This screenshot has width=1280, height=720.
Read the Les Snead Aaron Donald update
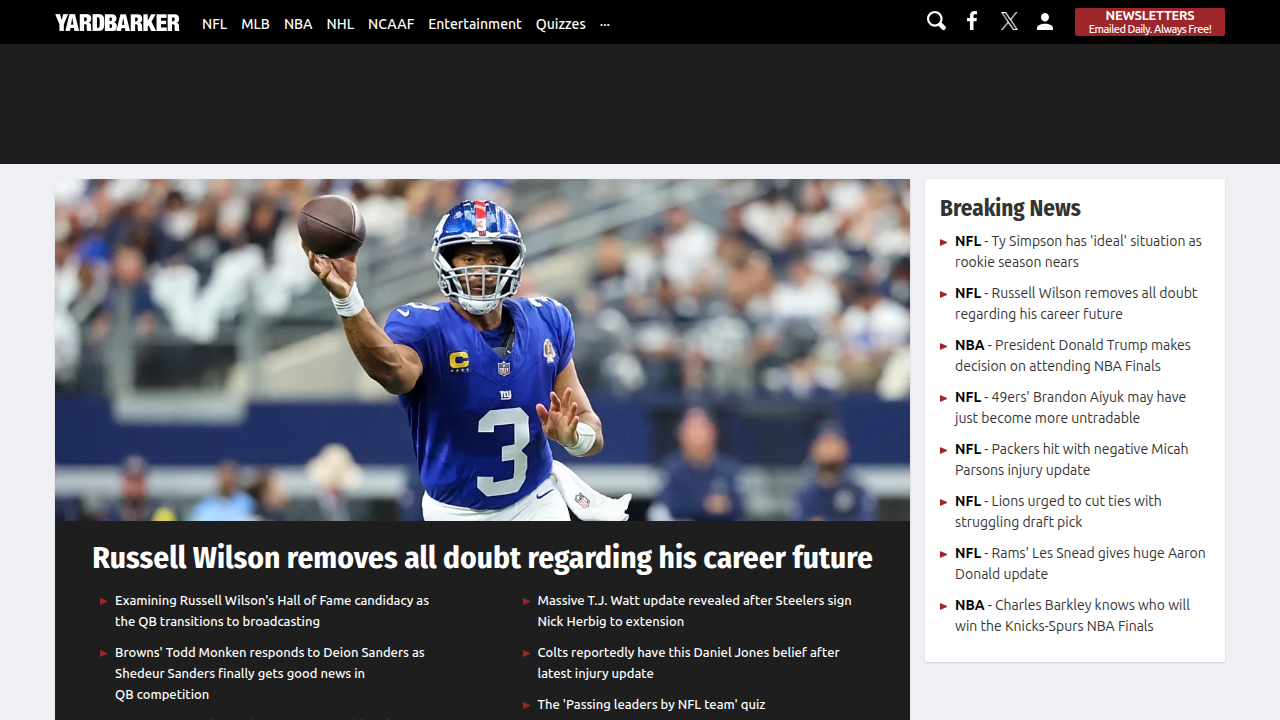(1080, 563)
